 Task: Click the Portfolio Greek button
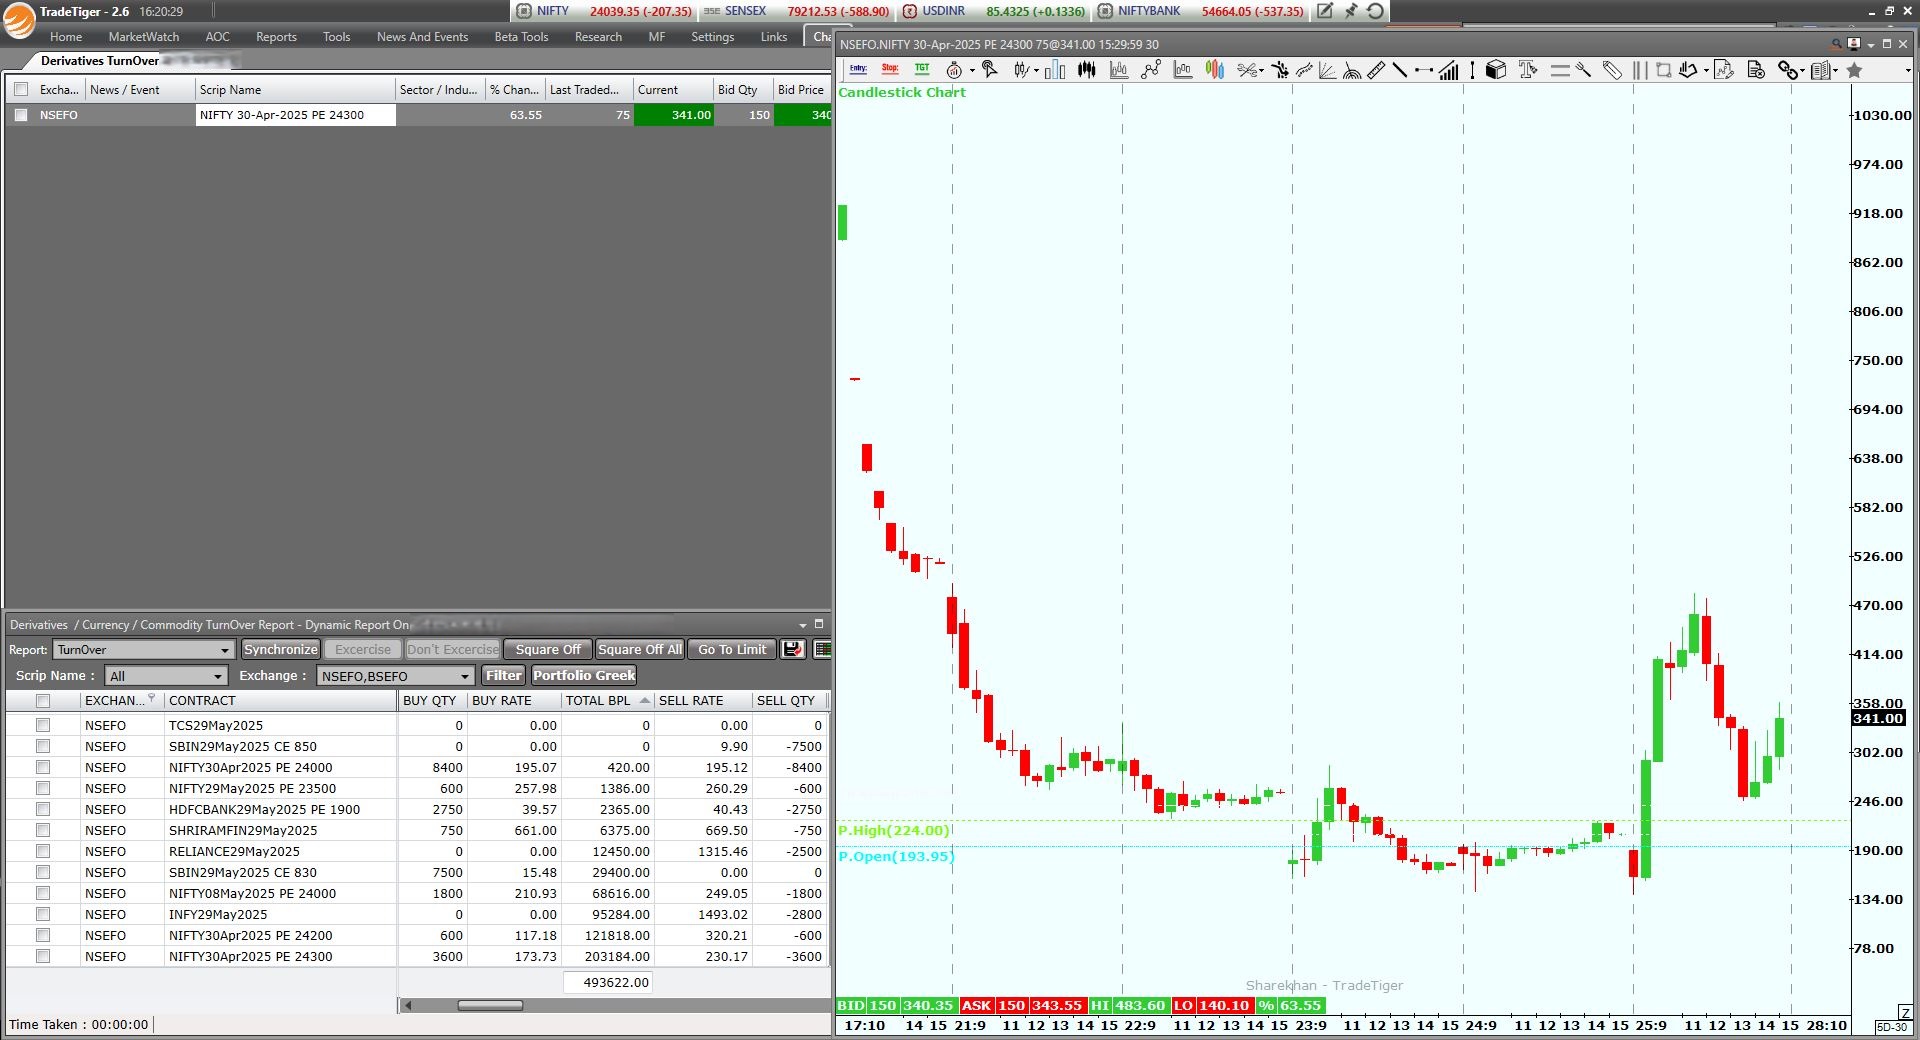tap(584, 675)
